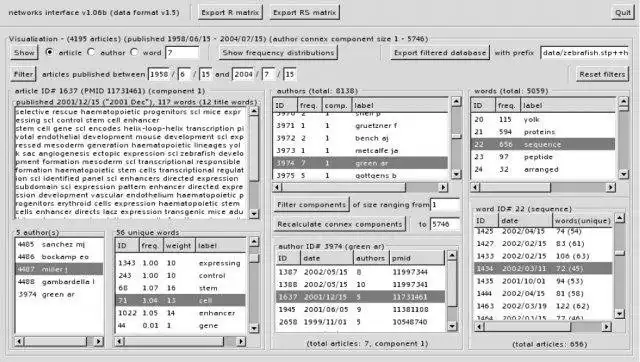
Task: Export the filtered database
Action: 440,53
